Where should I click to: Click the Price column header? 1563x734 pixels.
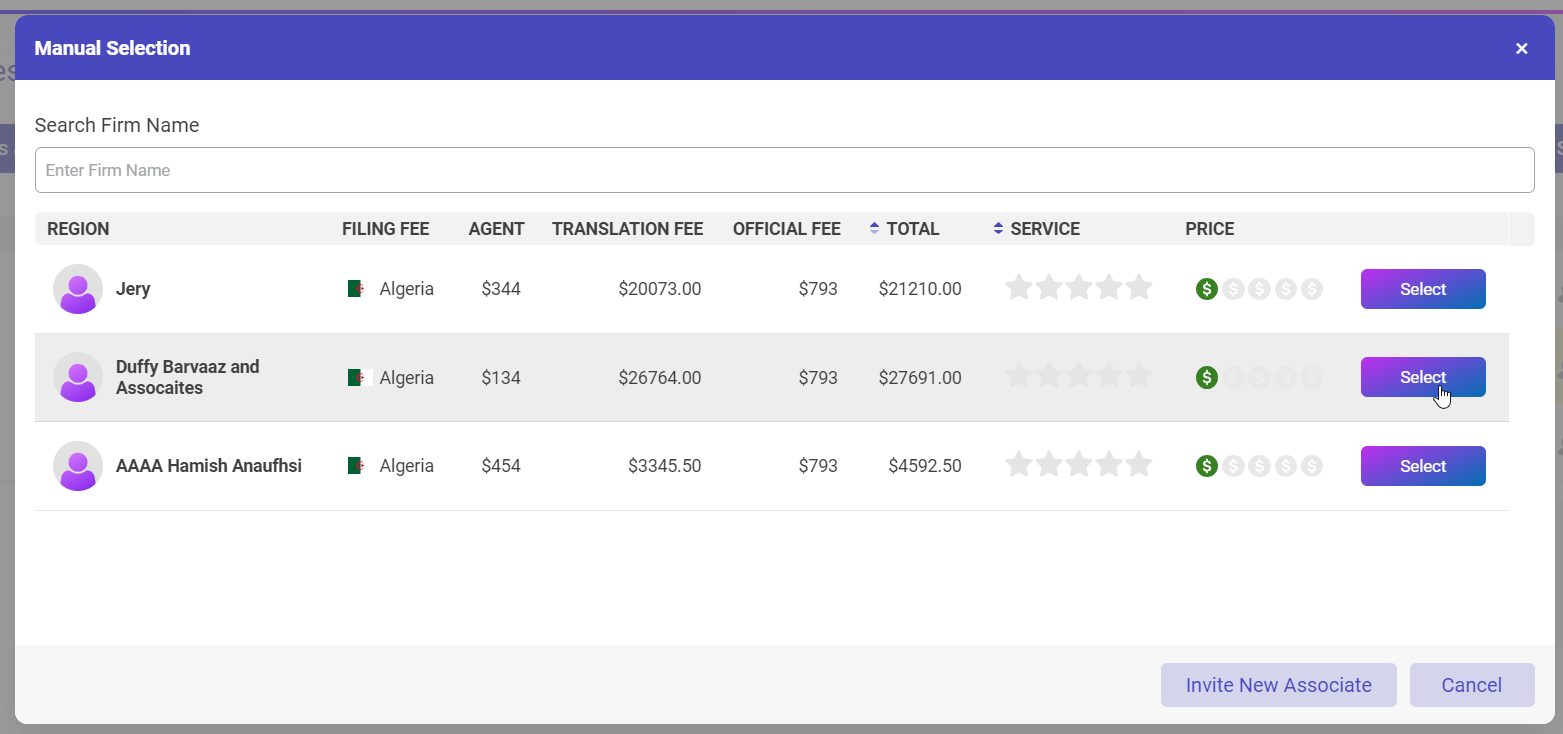[1209, 229]
